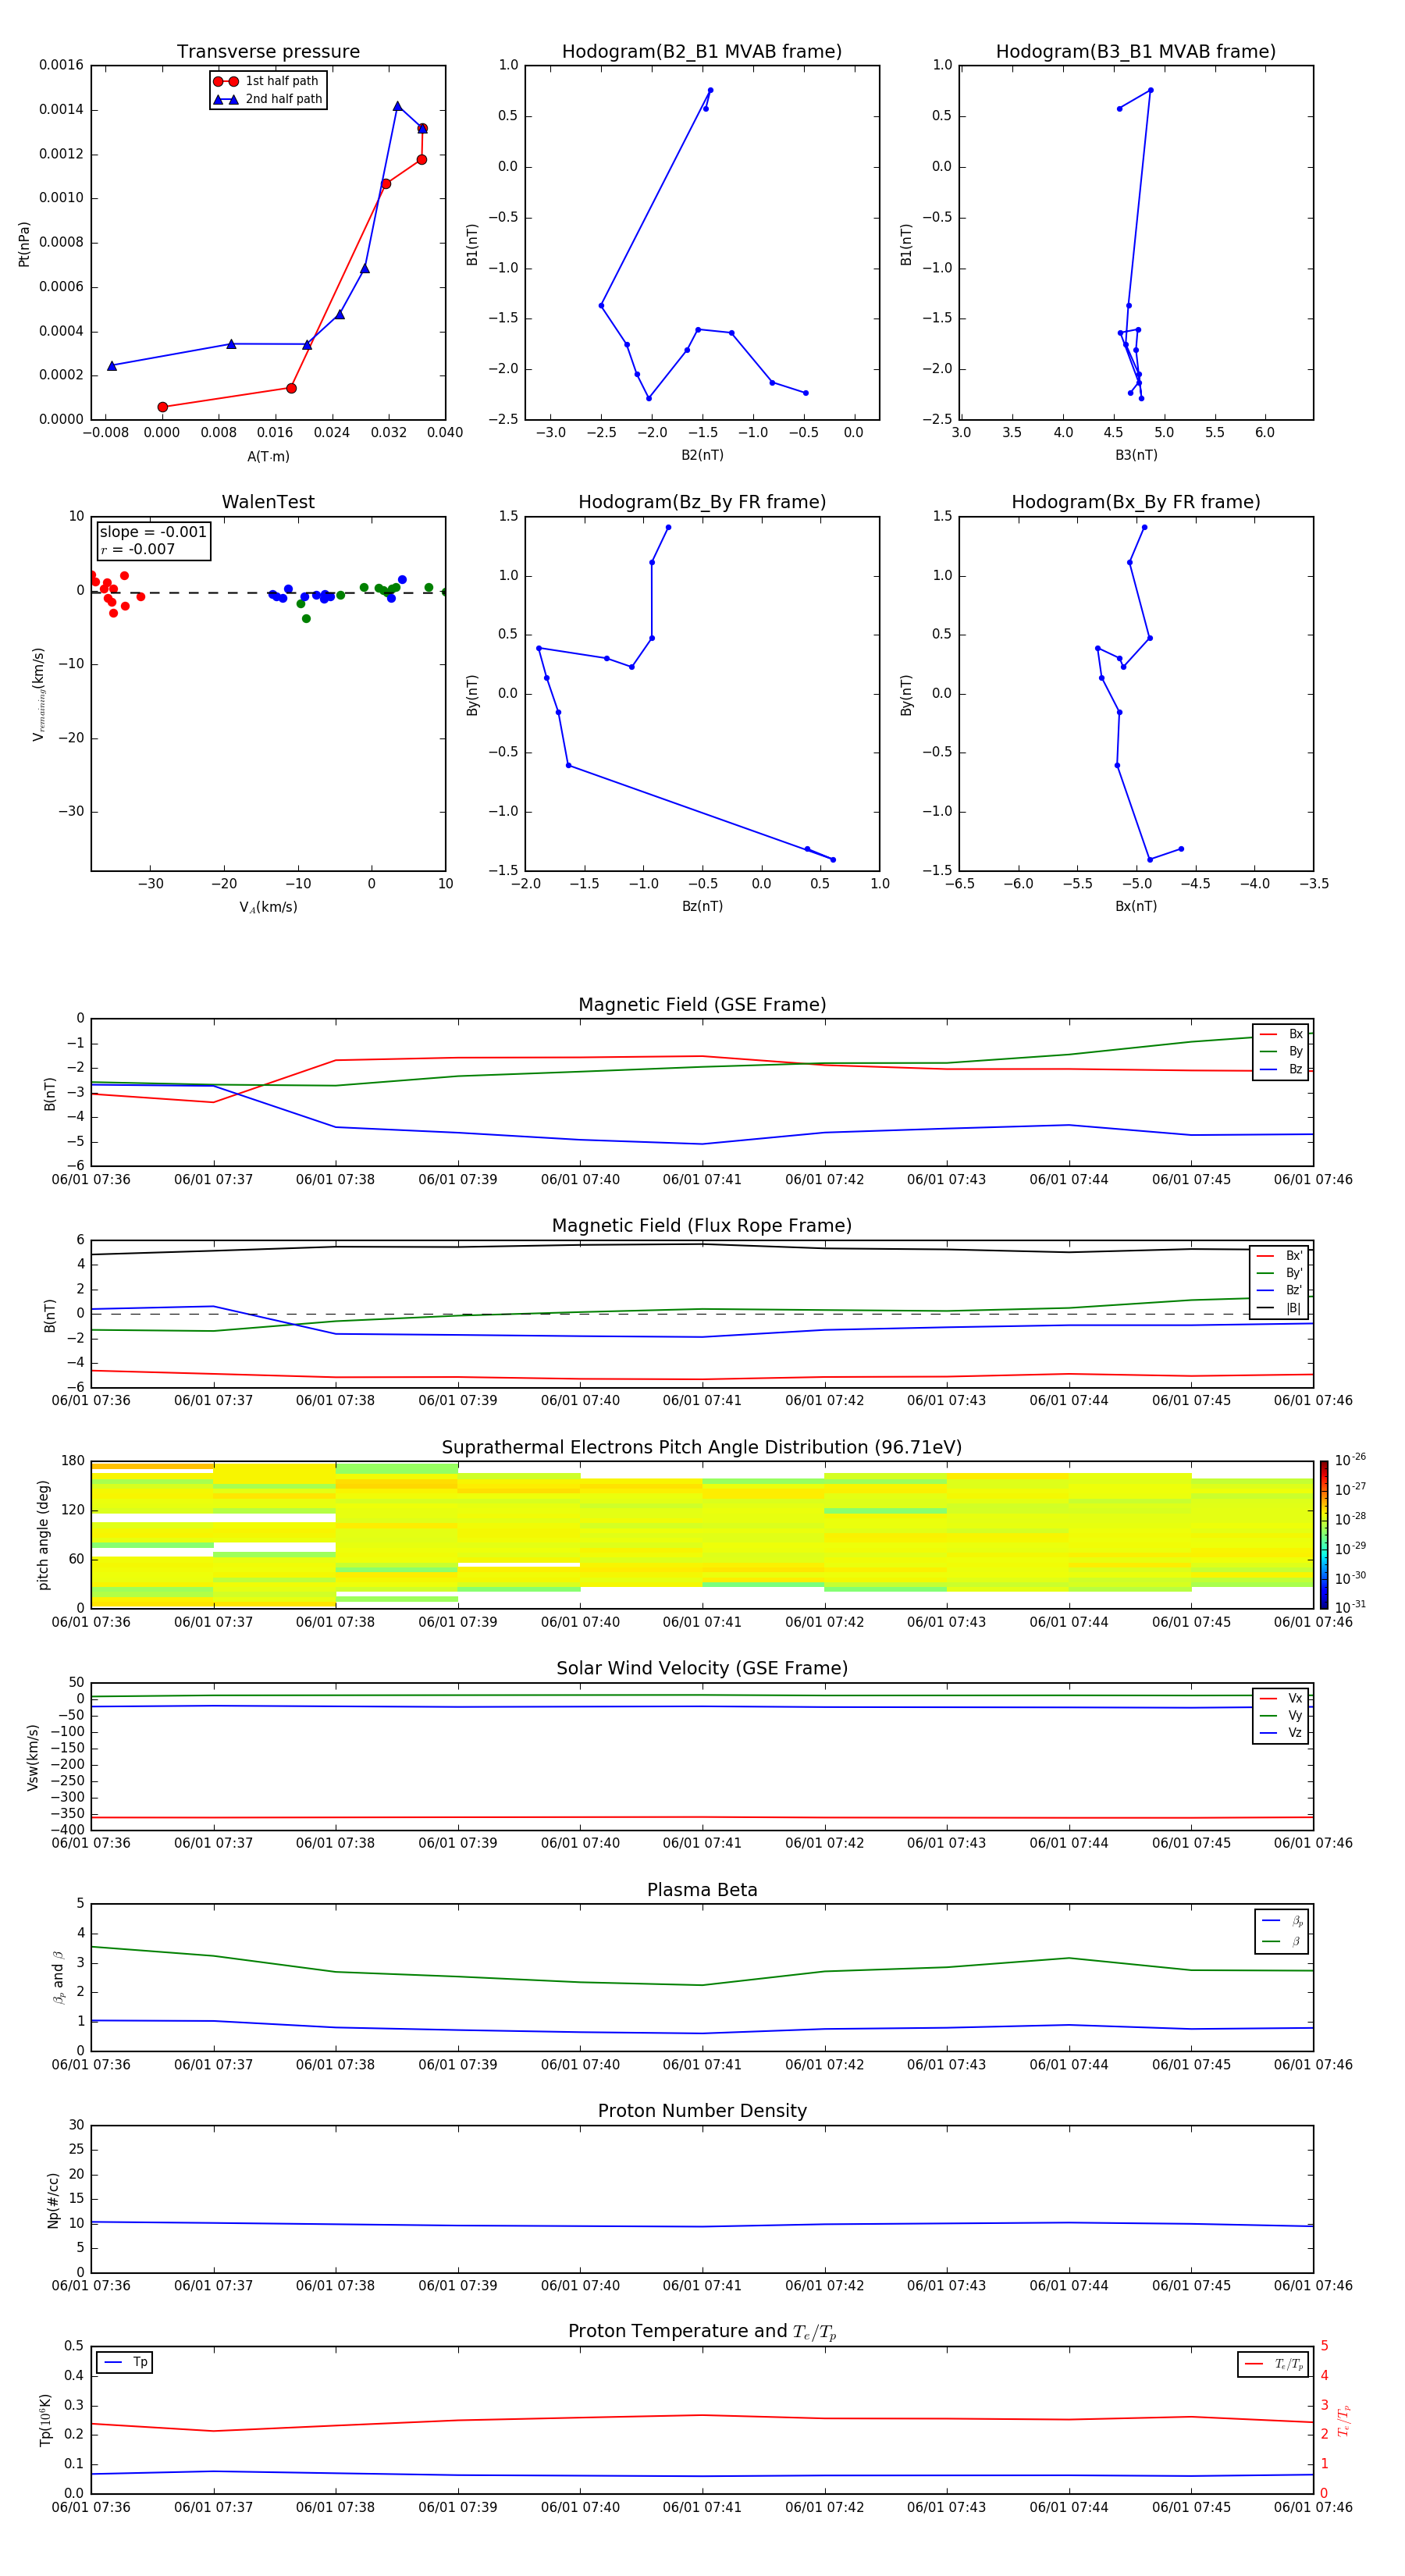Click the Bx' legend entry in Flux Rope panel
The height and width of the screenshot is (2576, 1405).
1280,1256
